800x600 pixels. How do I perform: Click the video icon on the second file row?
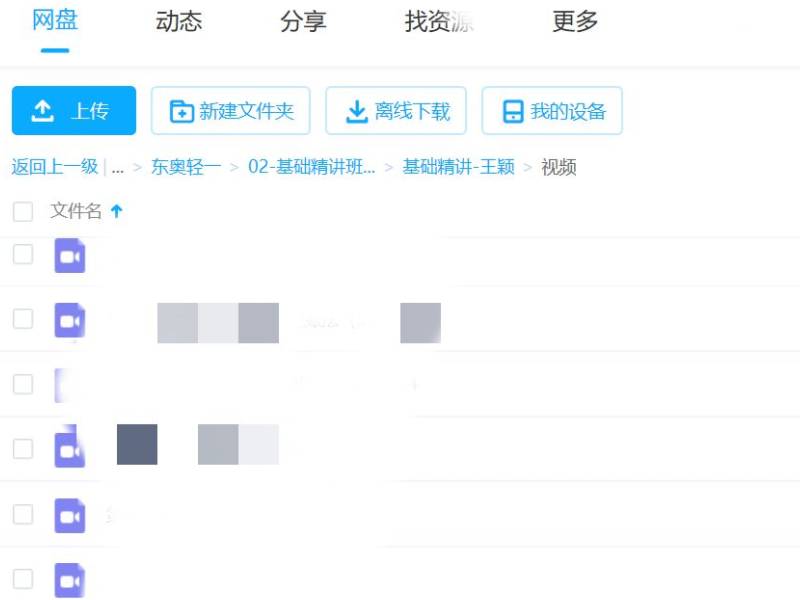pos(68,321)
